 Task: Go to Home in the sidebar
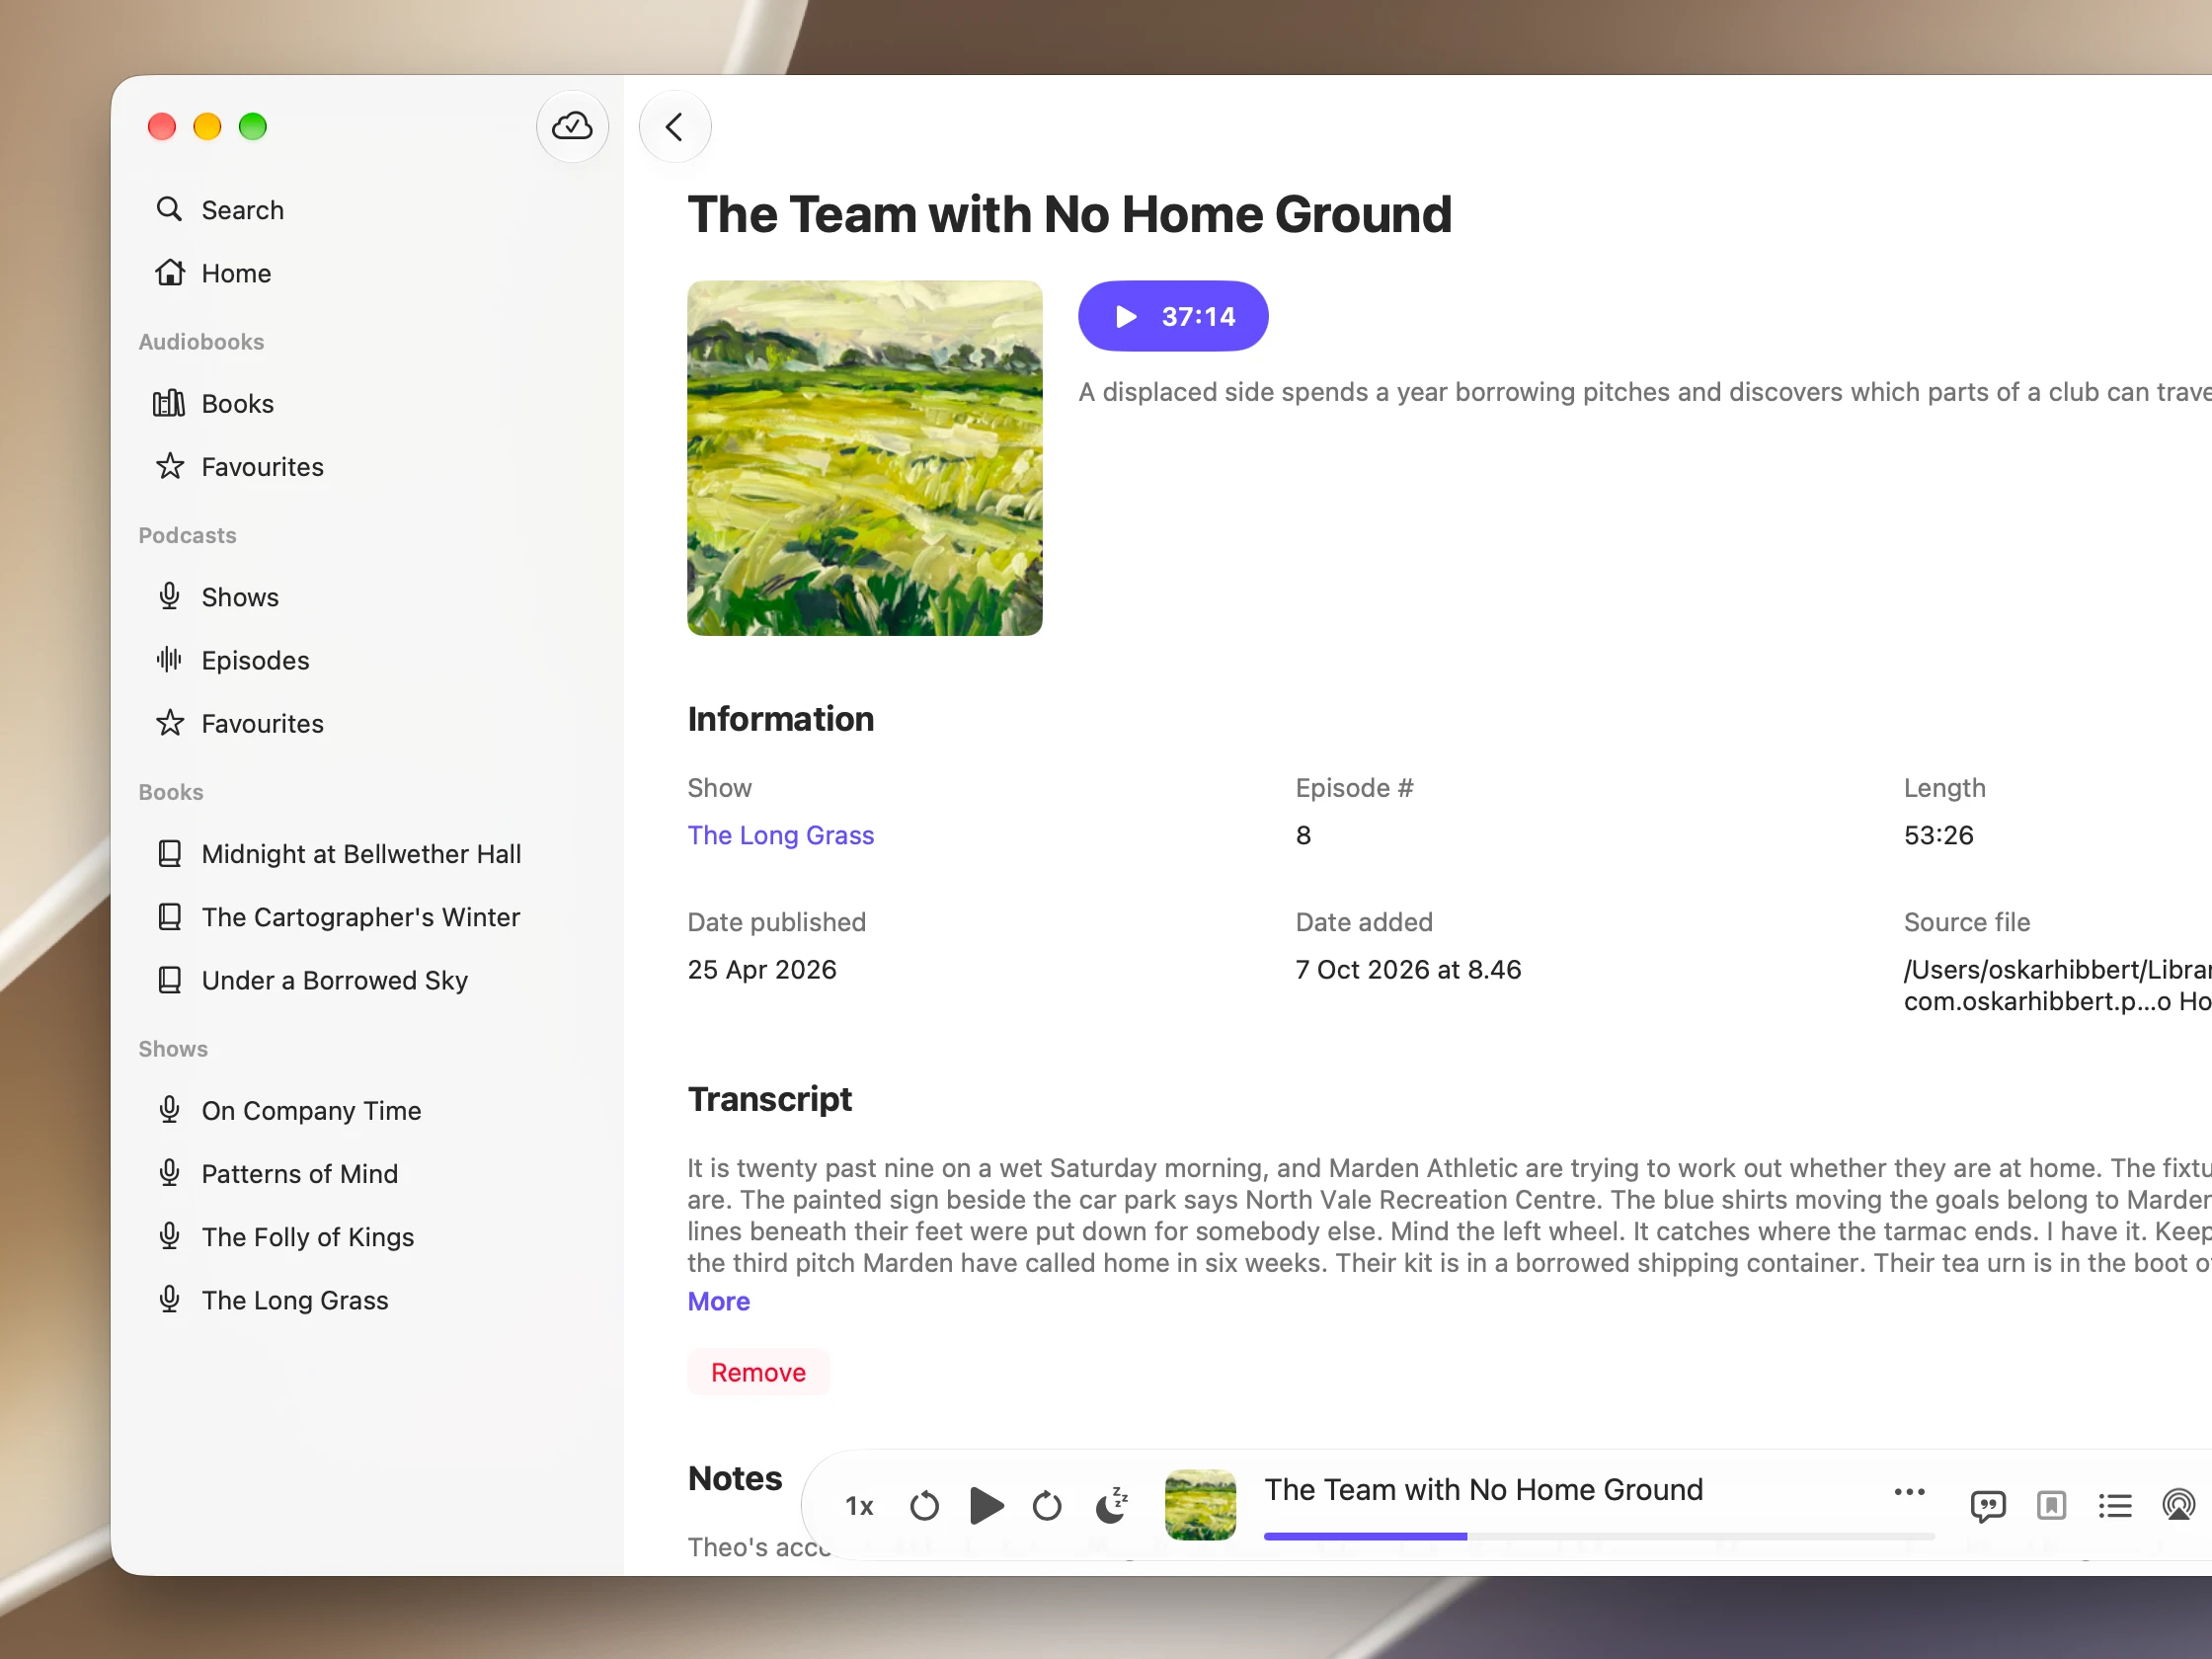pyautogui.click(x=367, y=273)
